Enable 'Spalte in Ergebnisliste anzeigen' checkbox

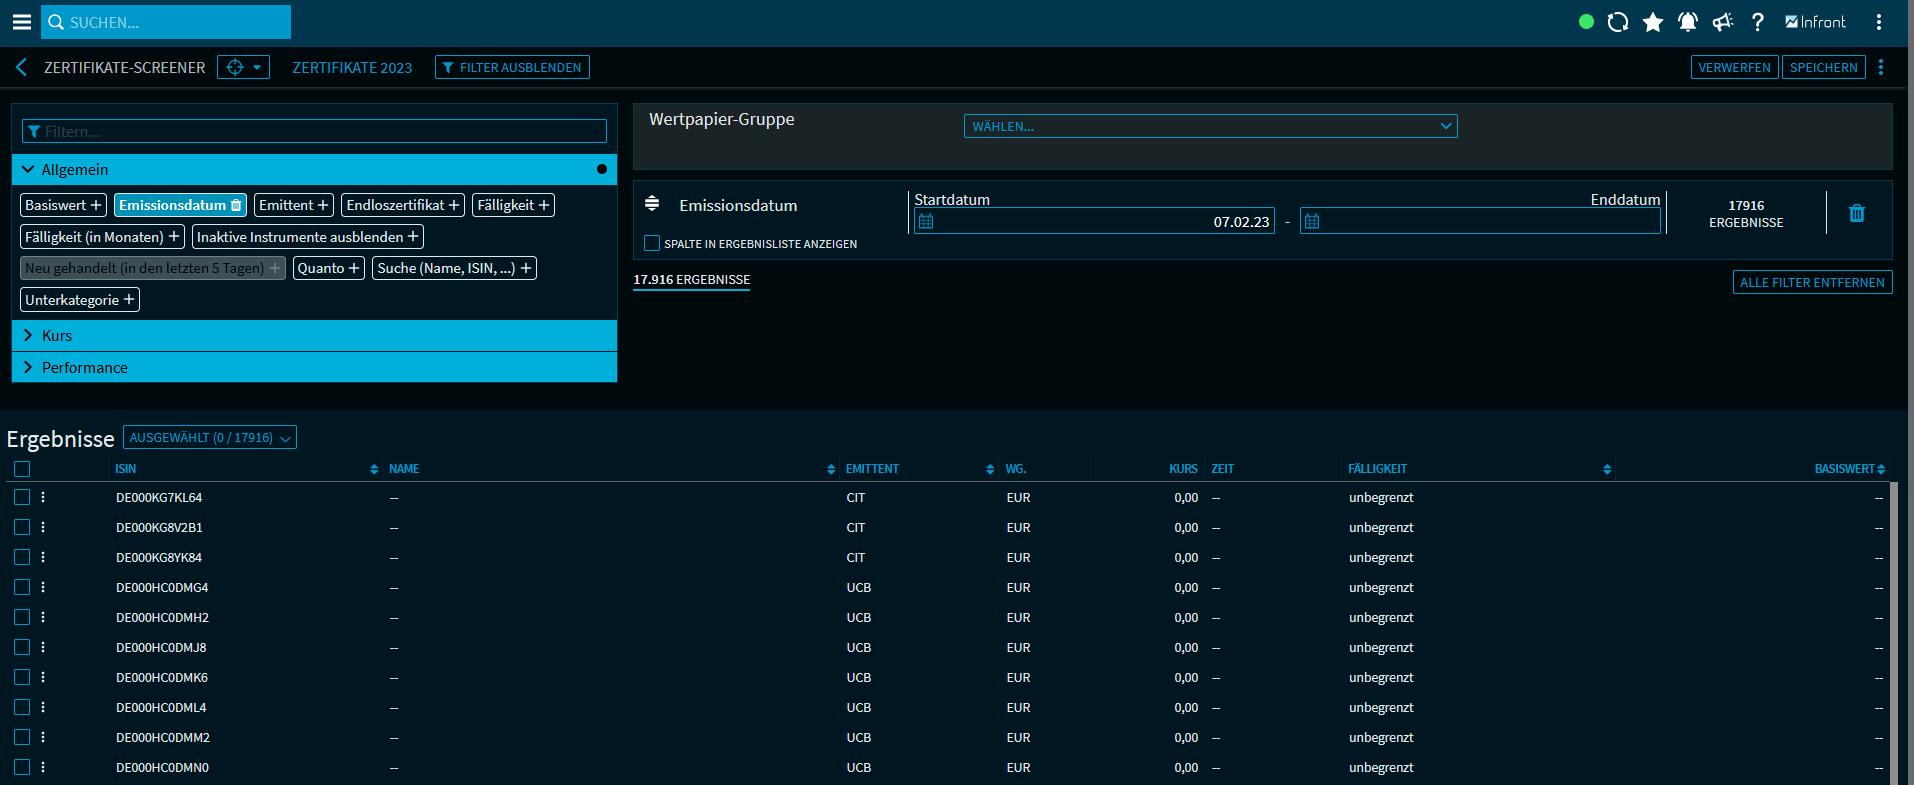(652, 243)
